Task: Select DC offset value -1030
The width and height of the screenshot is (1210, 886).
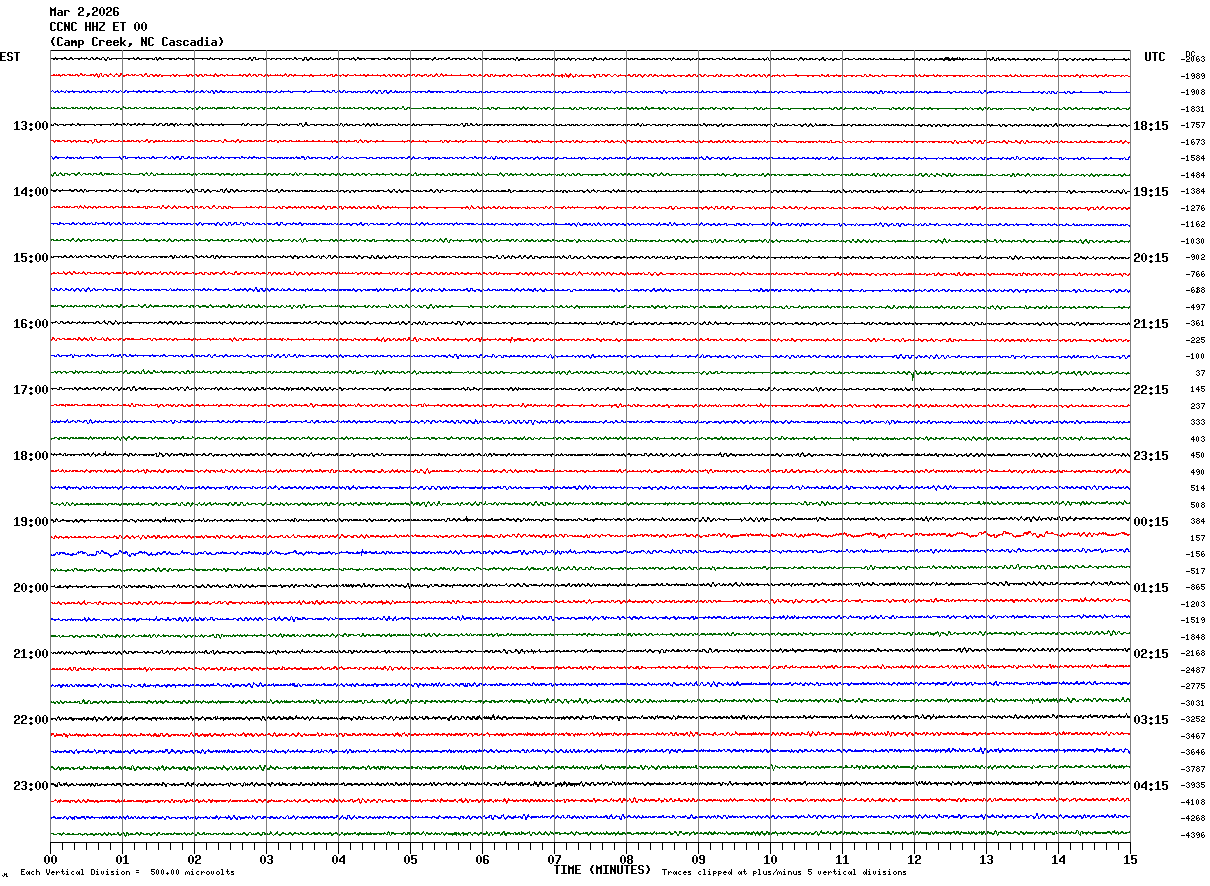Action: (1194, 241)
